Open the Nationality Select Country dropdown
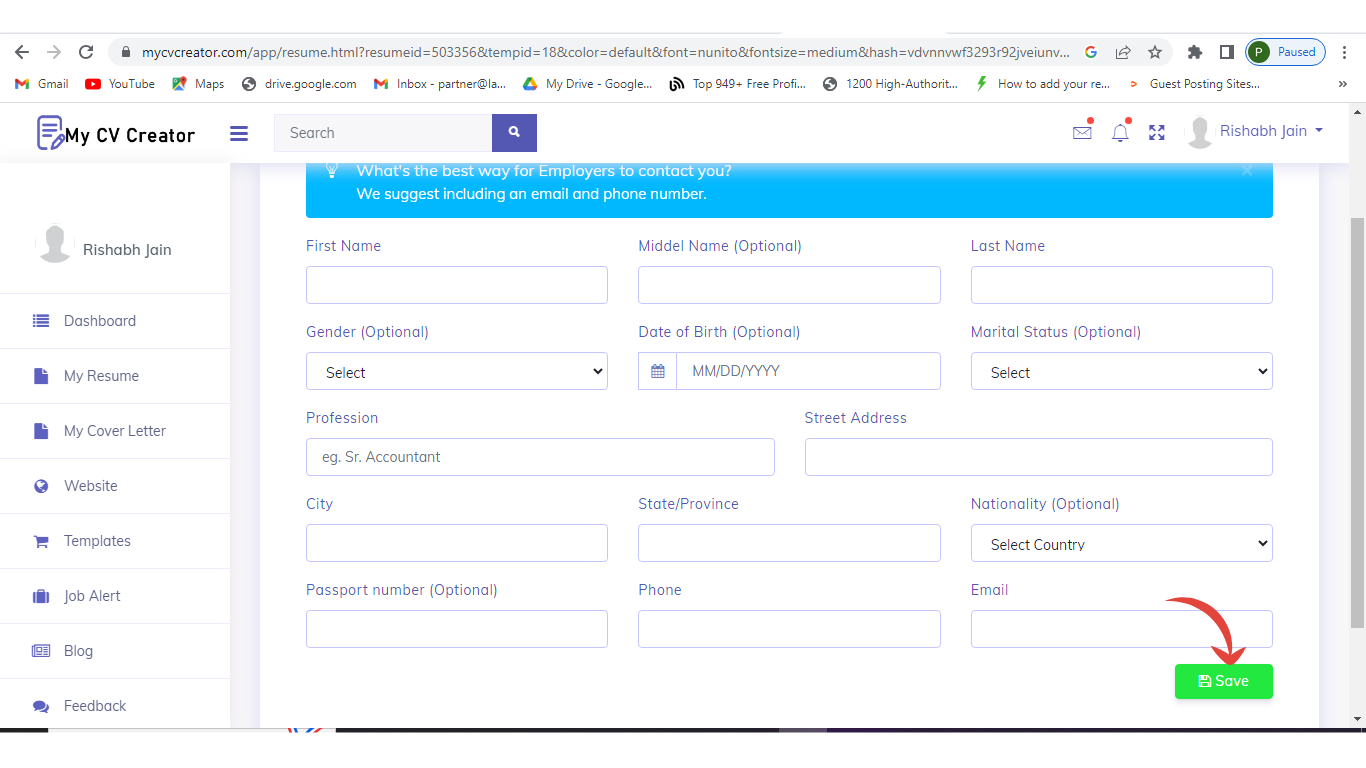Image resolution: width=1366 pixels, height=768 pixels. pyautogui.click(x=1121, y=543)
